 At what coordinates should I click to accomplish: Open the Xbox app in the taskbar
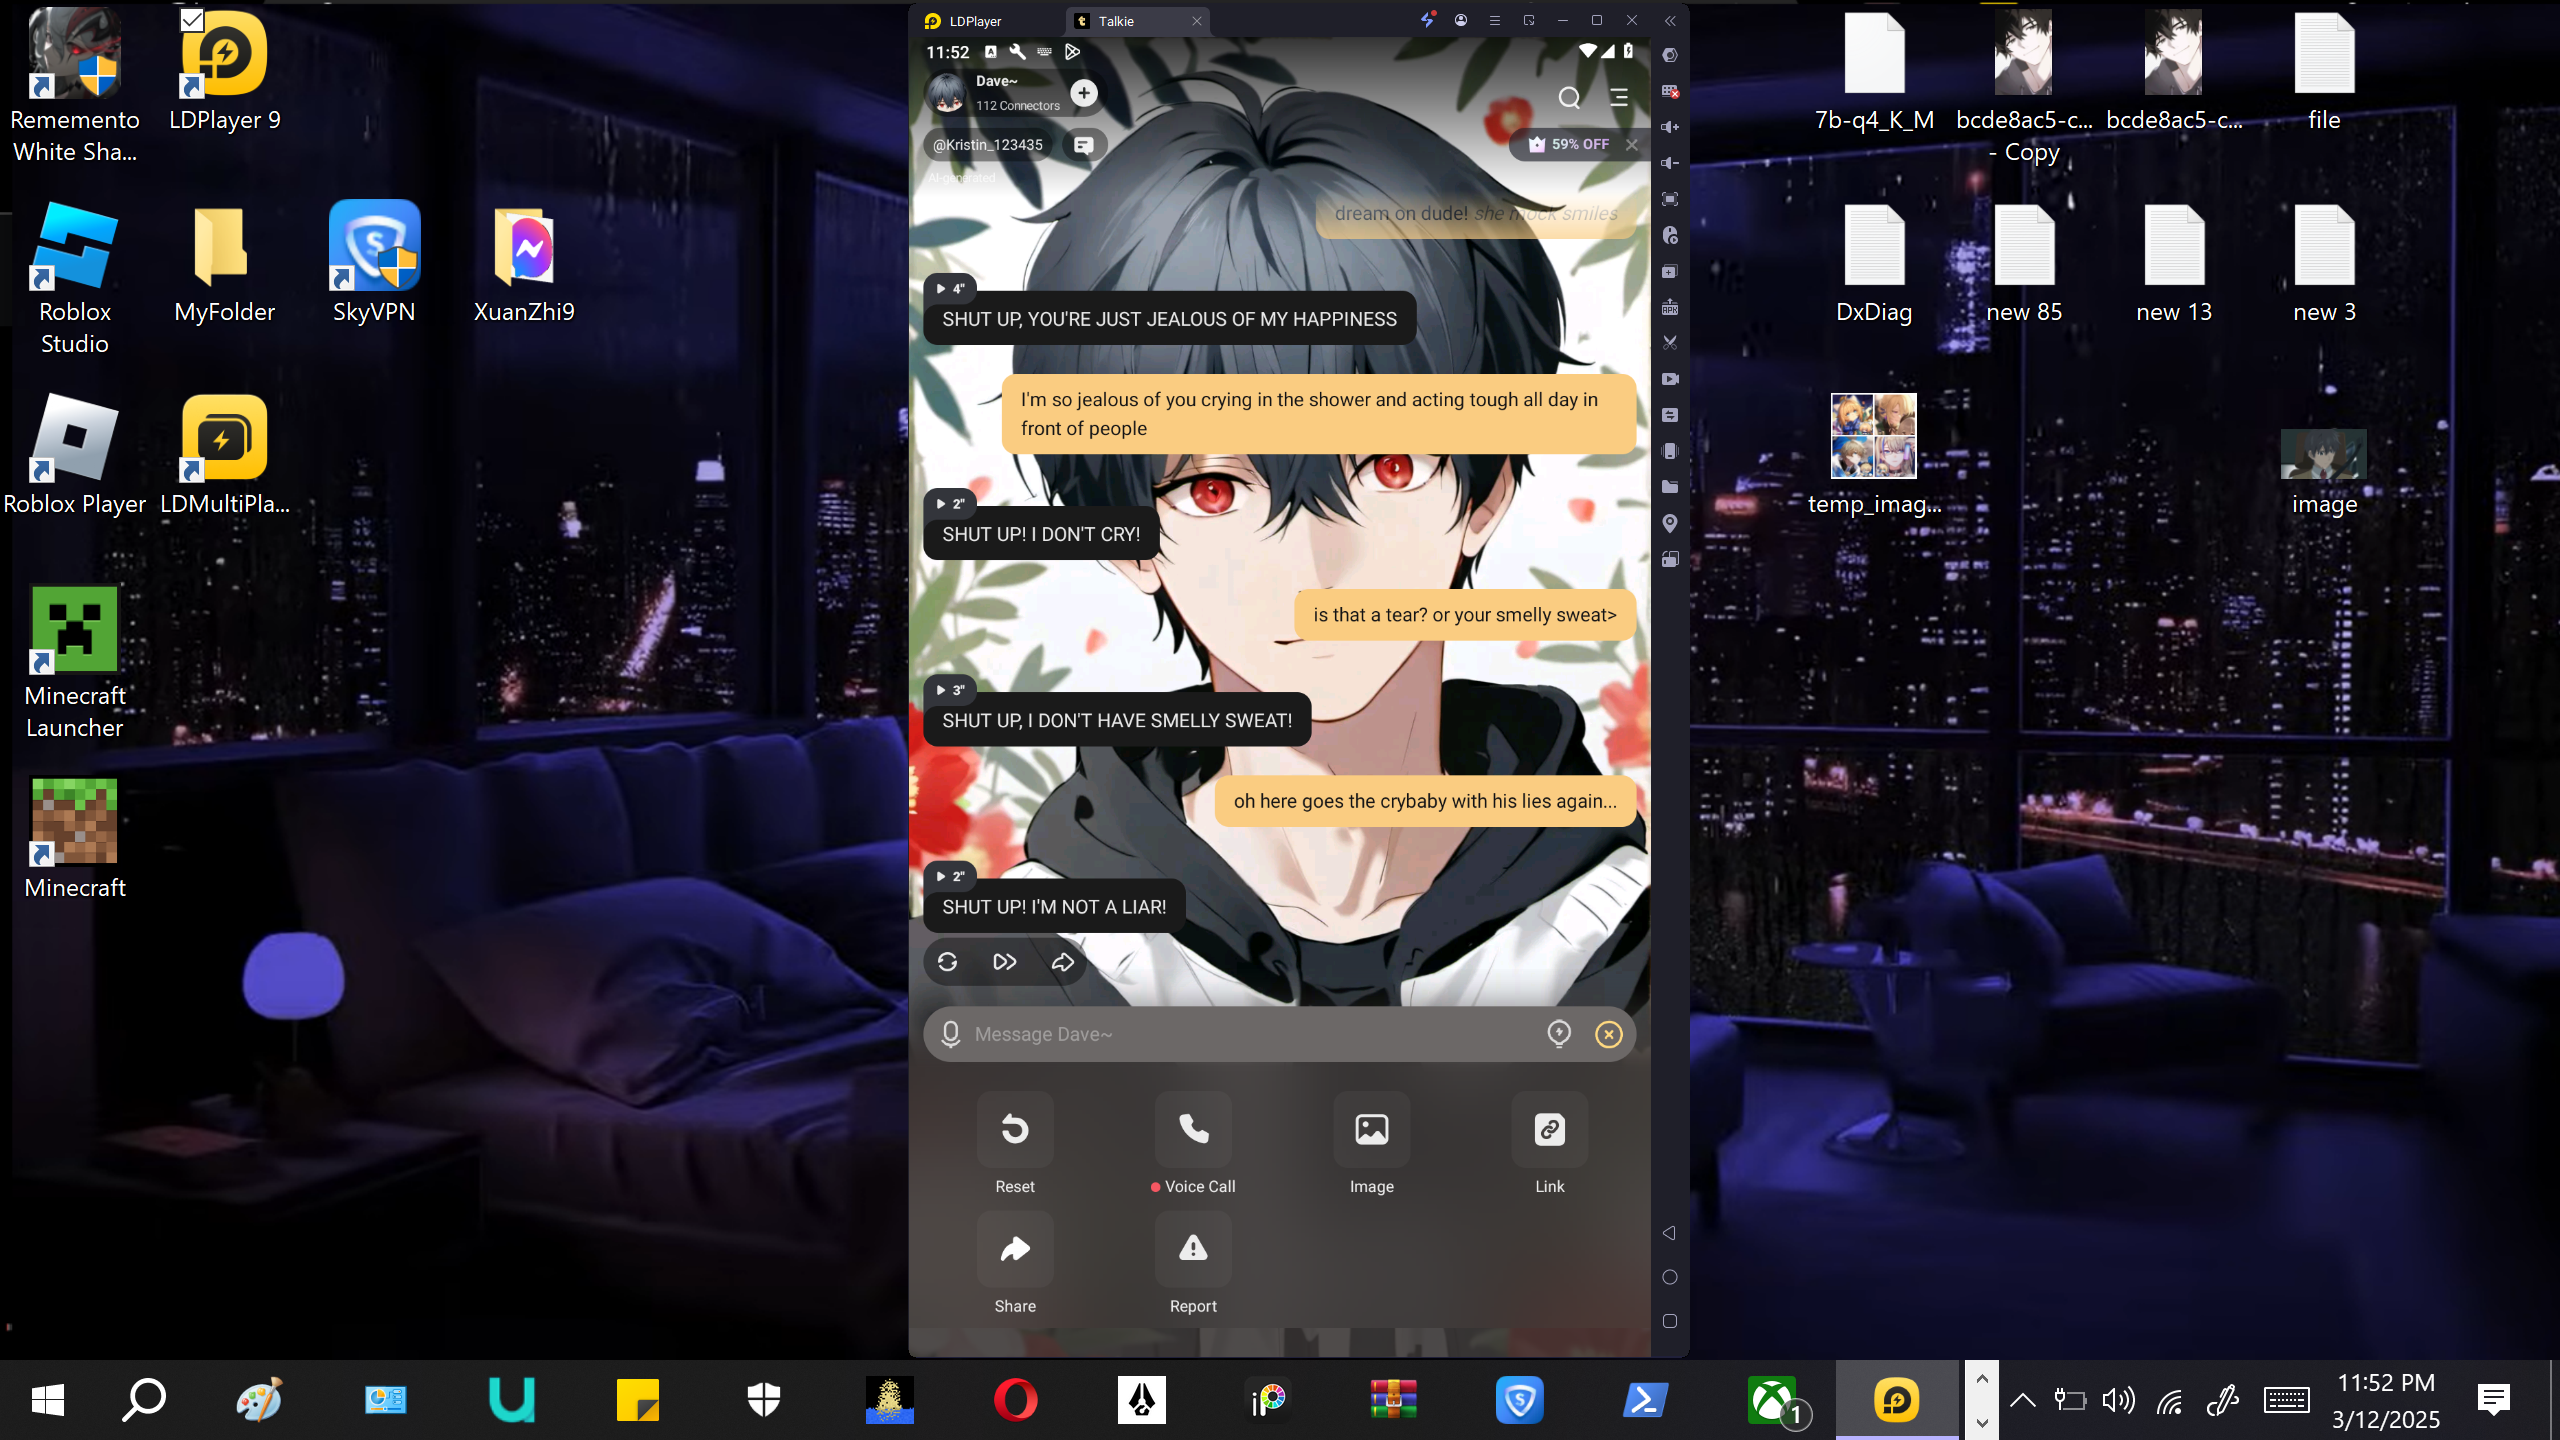[1772, 1400]
